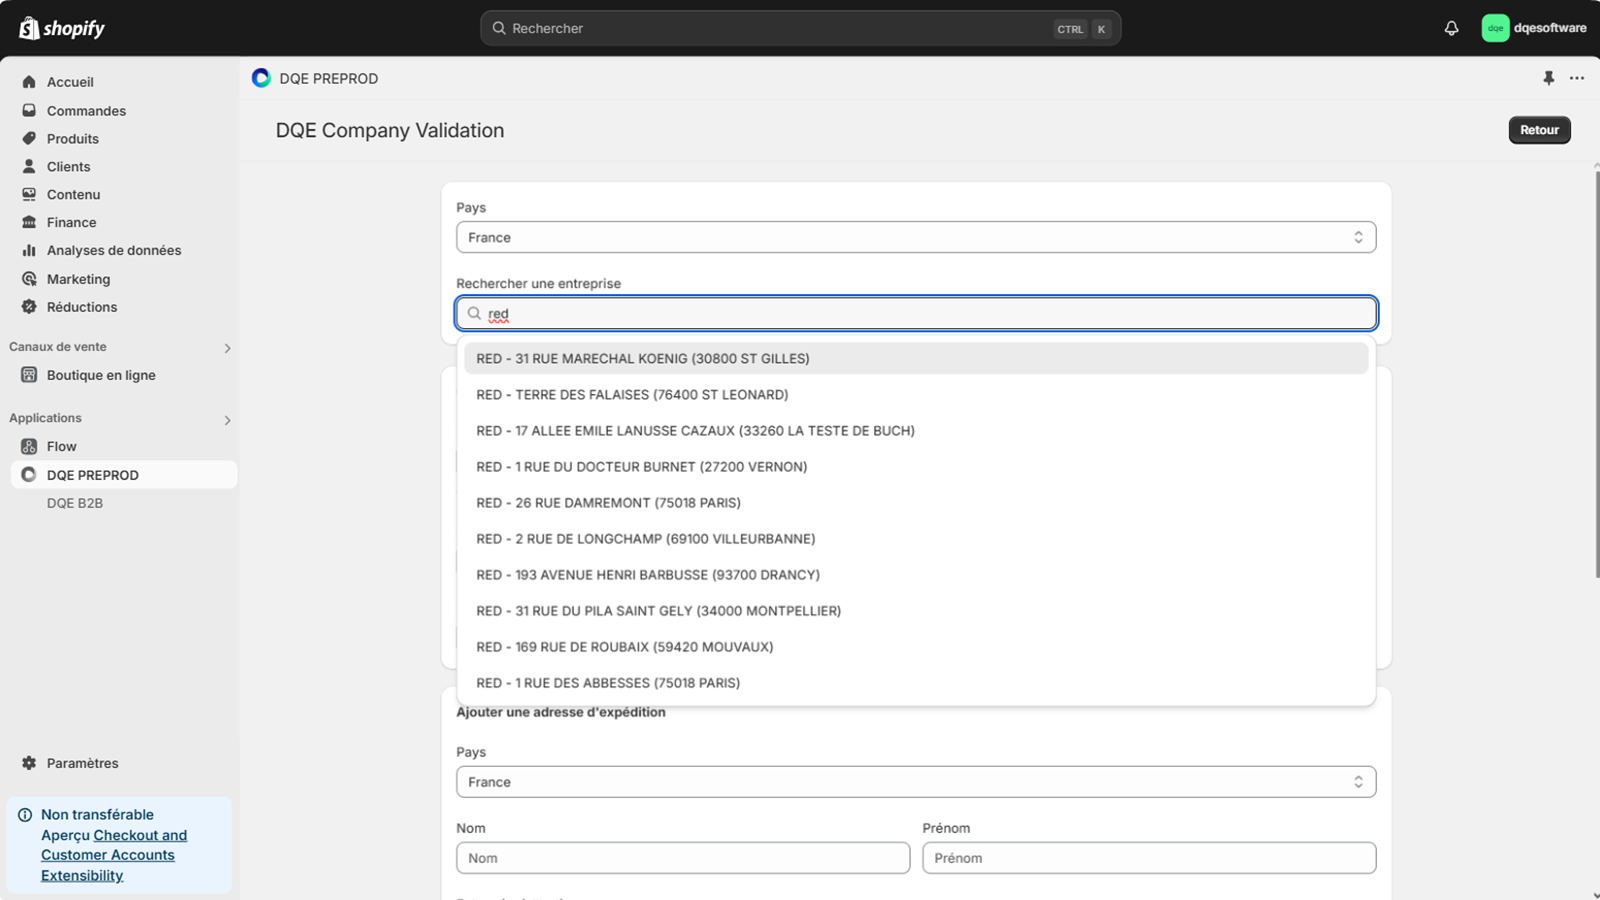This screenshot has width=1600, height=900.
Task: Open the app's three-dot menu
Action: tap(1577, 78)
